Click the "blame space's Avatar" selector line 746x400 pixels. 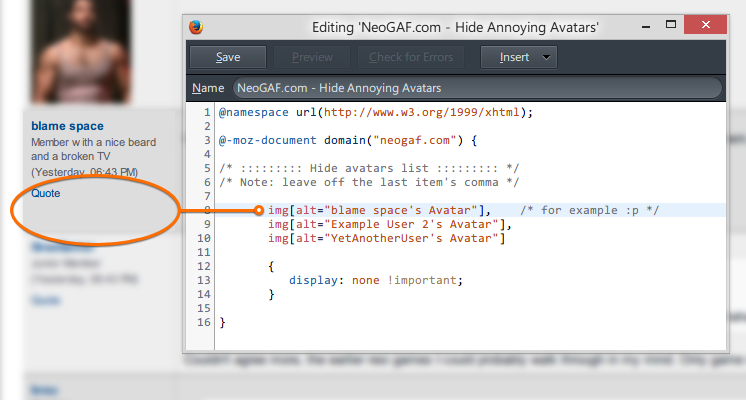point(379,210)
